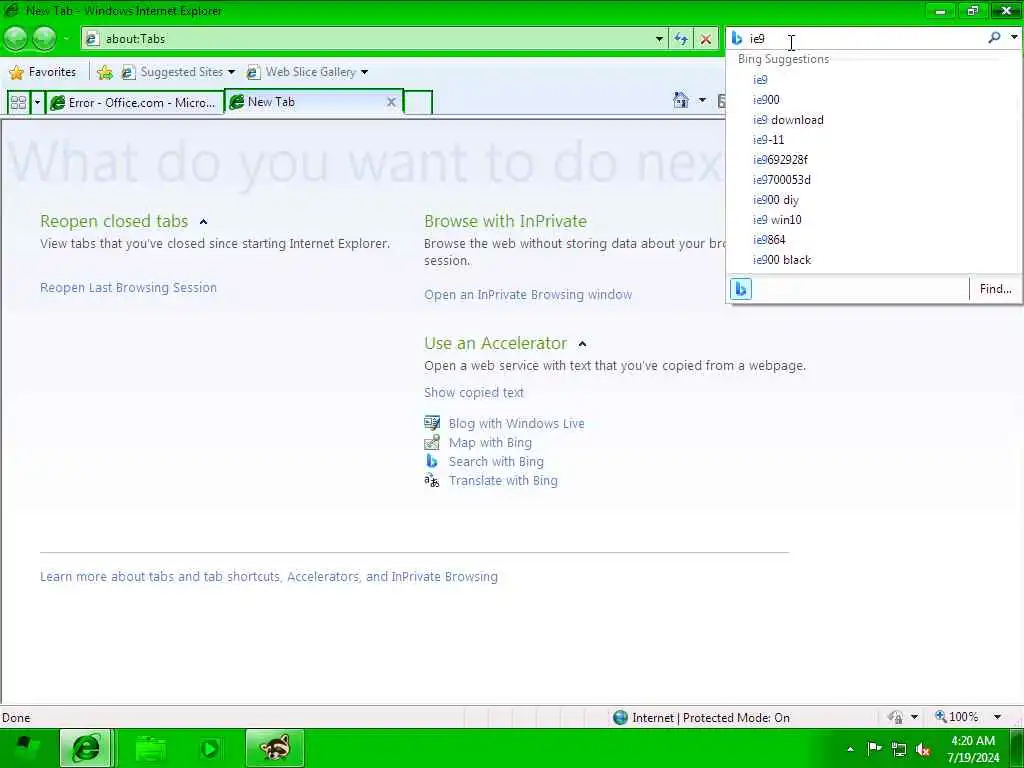Open an InPrivate Browsing window link
Screen dimensions: 1024x768
pyautogui.click(x=528, y=295)
